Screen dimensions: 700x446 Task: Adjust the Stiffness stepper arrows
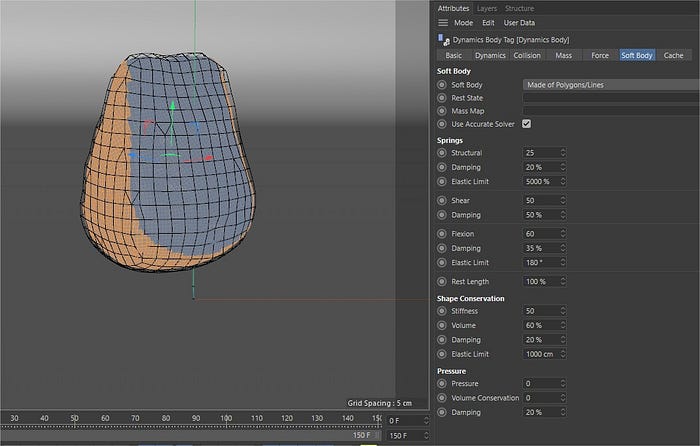(563, 311)
